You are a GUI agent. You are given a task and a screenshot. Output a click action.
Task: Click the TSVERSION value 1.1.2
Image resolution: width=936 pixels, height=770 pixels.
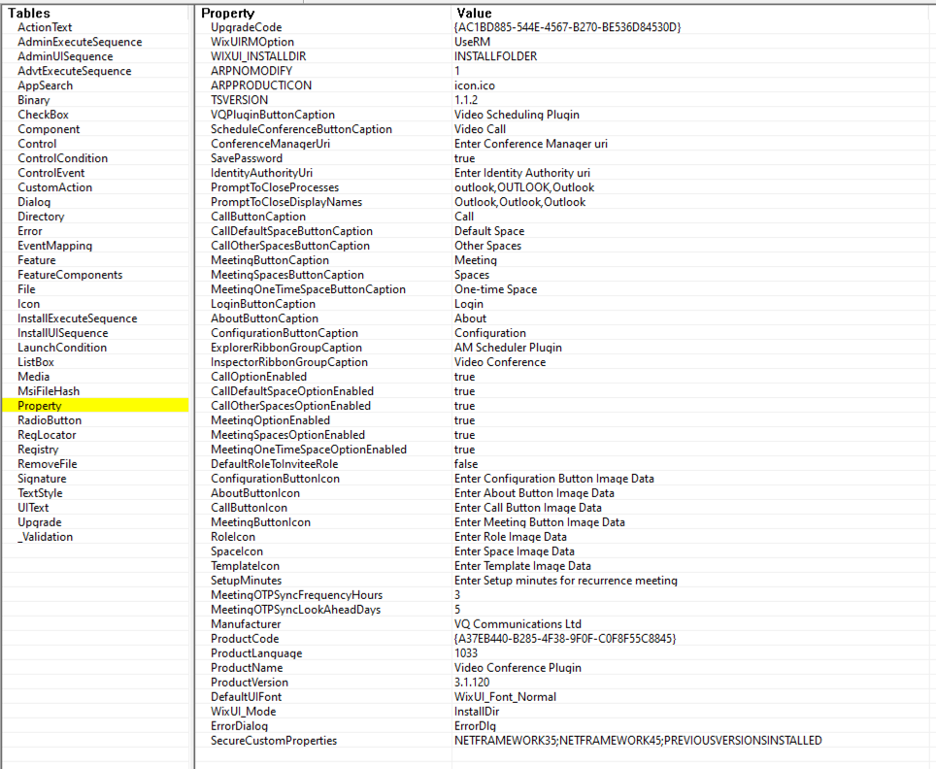(x=466, y=100)
